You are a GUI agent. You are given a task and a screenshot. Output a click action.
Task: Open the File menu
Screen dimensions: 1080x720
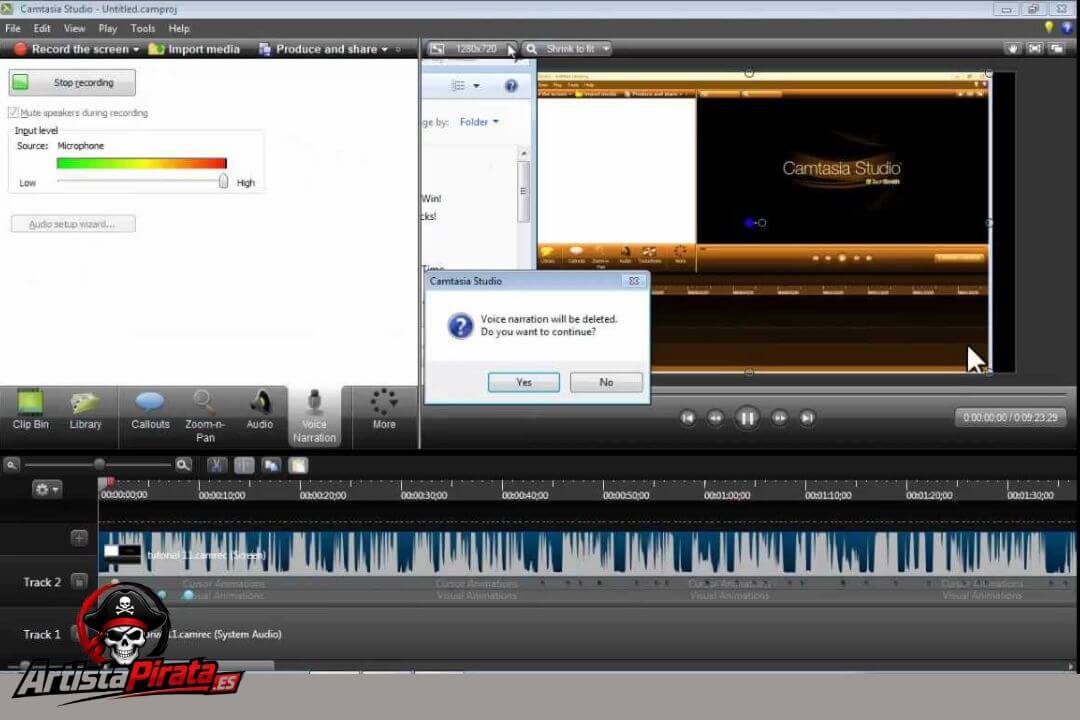click(12, 28)
